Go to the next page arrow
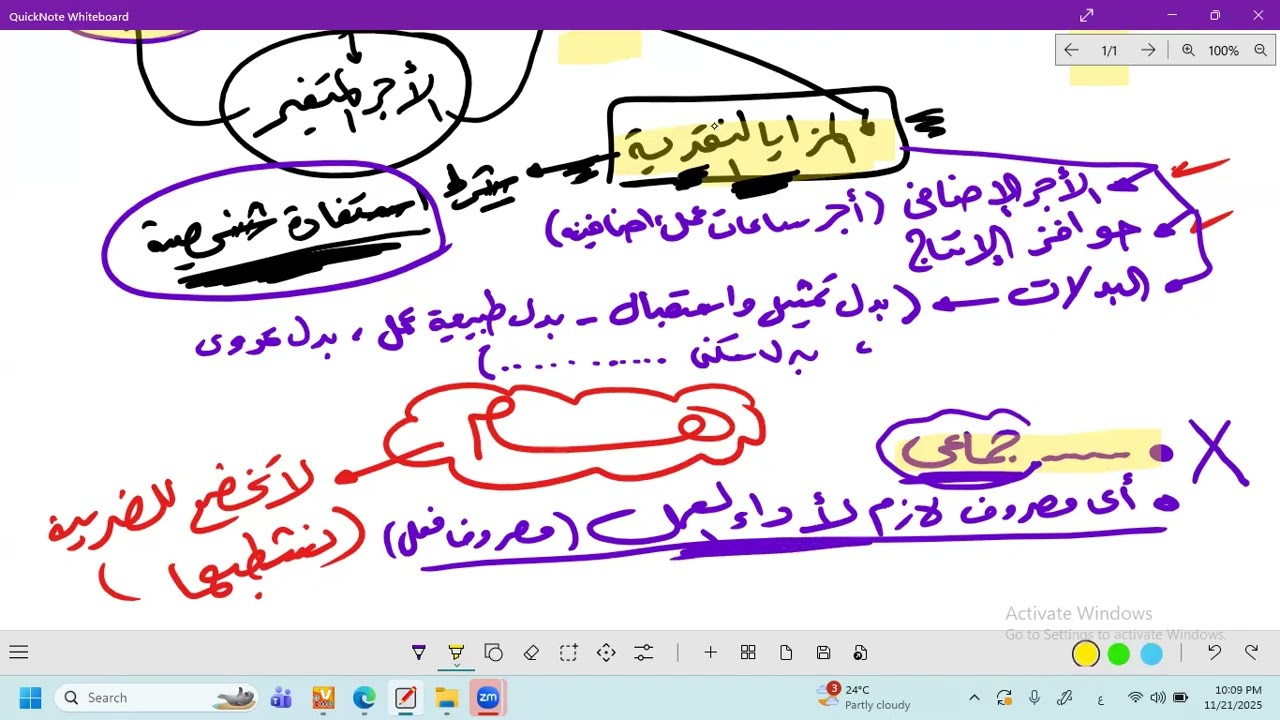The width and height of the screenshot is (1280, 720). (1148, 50)
